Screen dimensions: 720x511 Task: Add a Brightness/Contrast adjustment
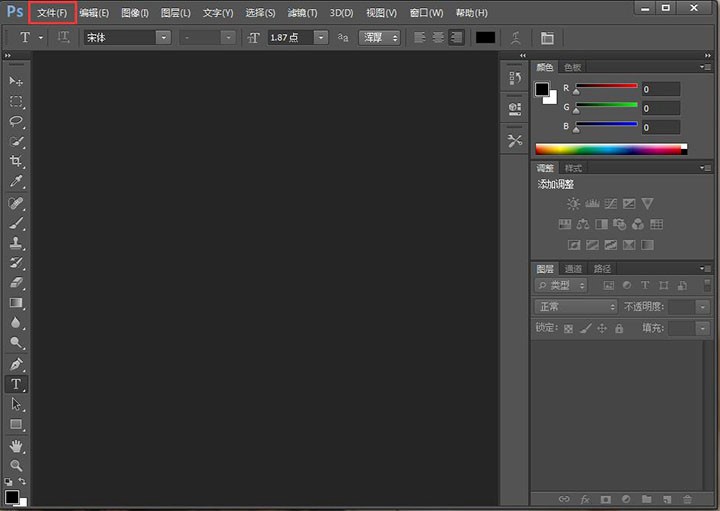coord(573,203)
